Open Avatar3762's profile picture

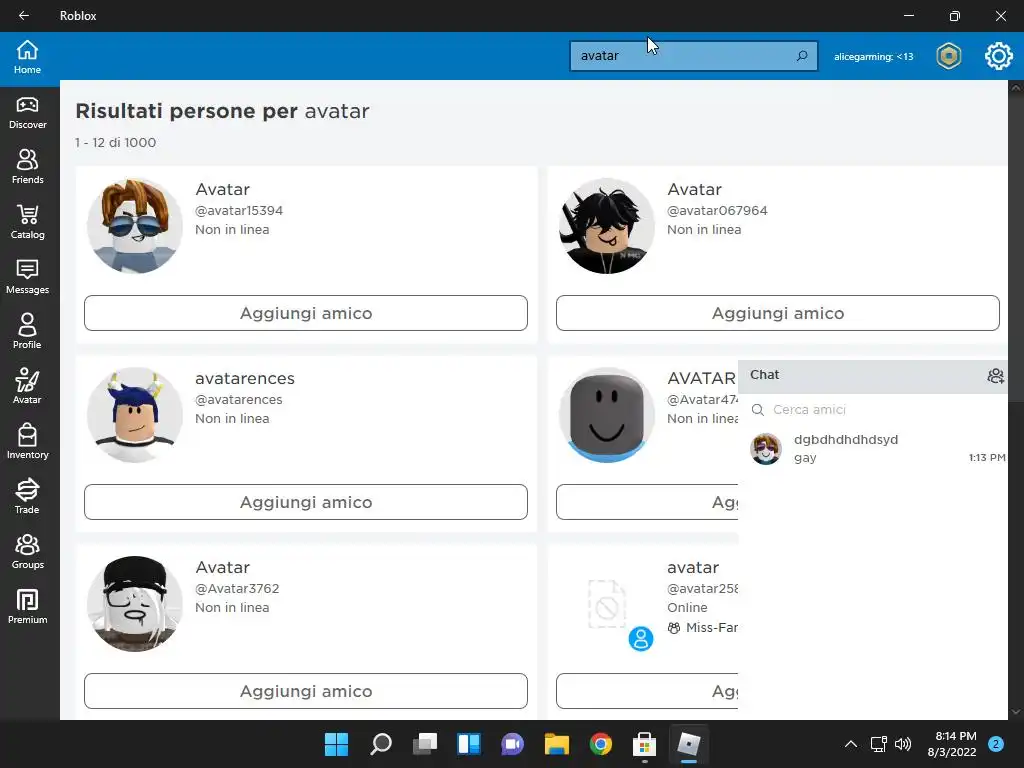coord(135,603)
